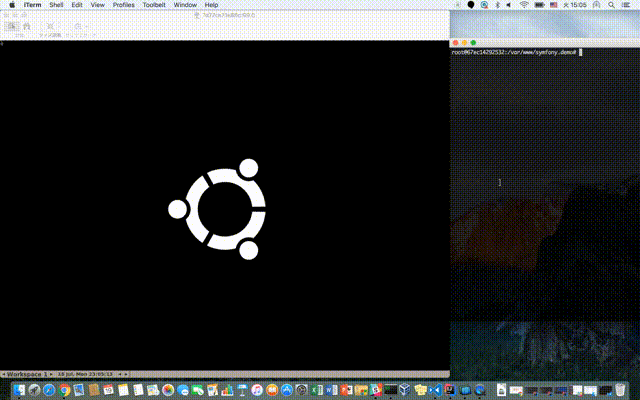Image resolution: width=640 pixels, height=400 pixels.
Task: Open VirtualBox cube icon in Dock
Action: pyautogui.click(x=405, y=390)
